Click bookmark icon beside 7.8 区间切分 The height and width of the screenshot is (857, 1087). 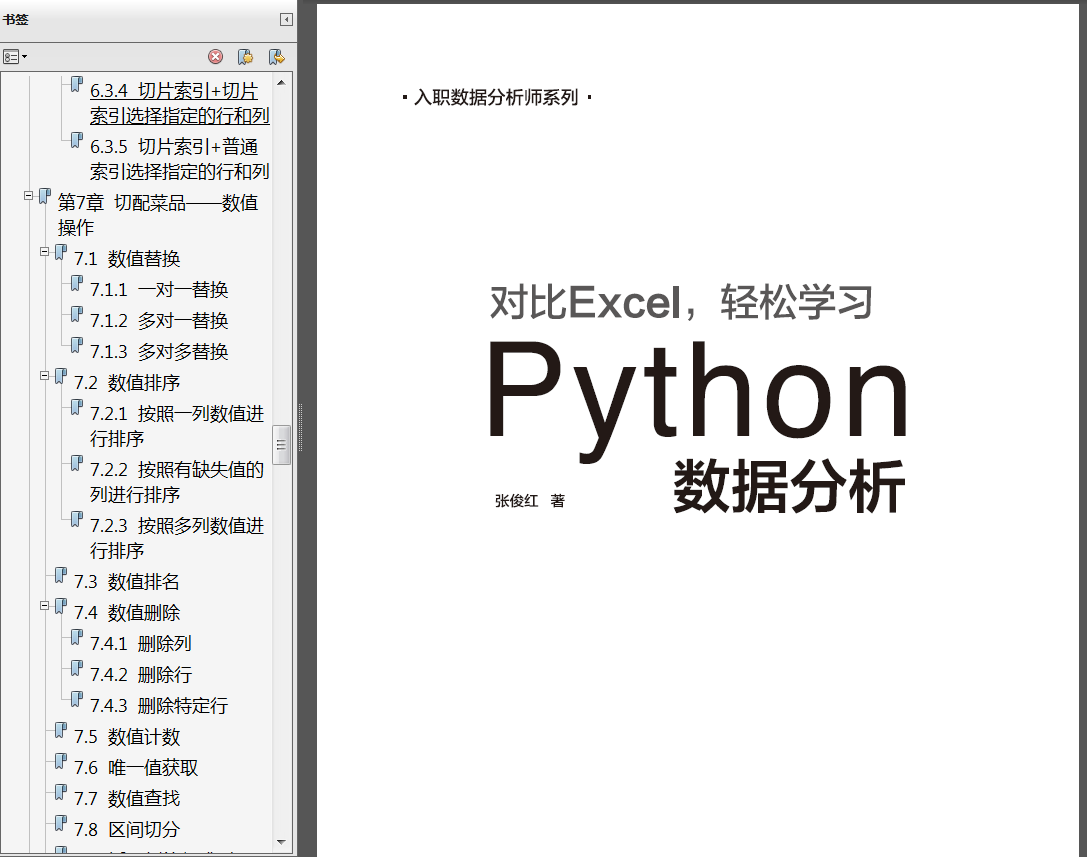coord(61,823)
